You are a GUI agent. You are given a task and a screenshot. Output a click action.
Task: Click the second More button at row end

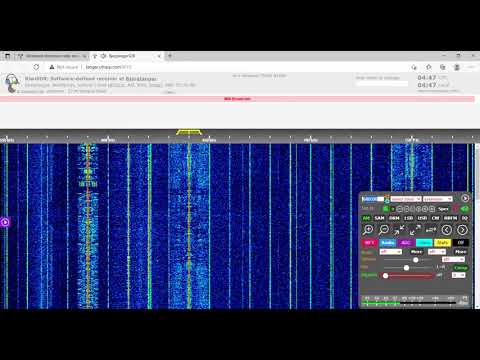(x=461, y=252)
